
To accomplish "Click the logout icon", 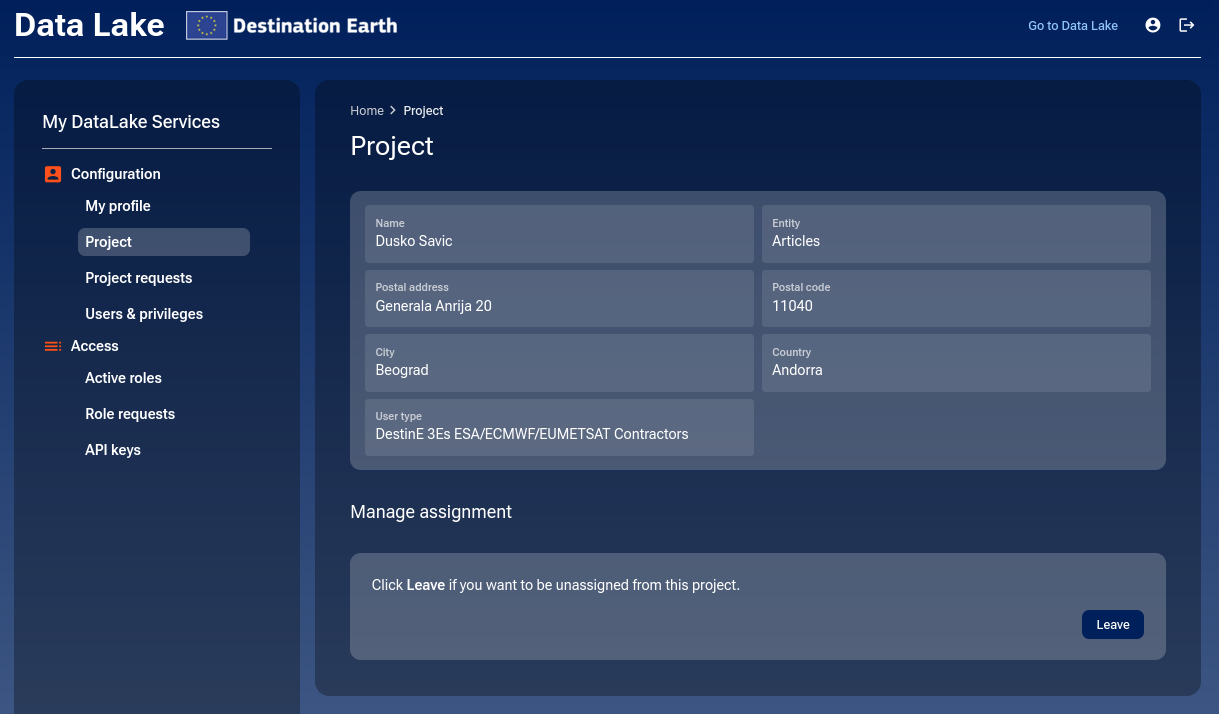I will (x=1187, y=25).
